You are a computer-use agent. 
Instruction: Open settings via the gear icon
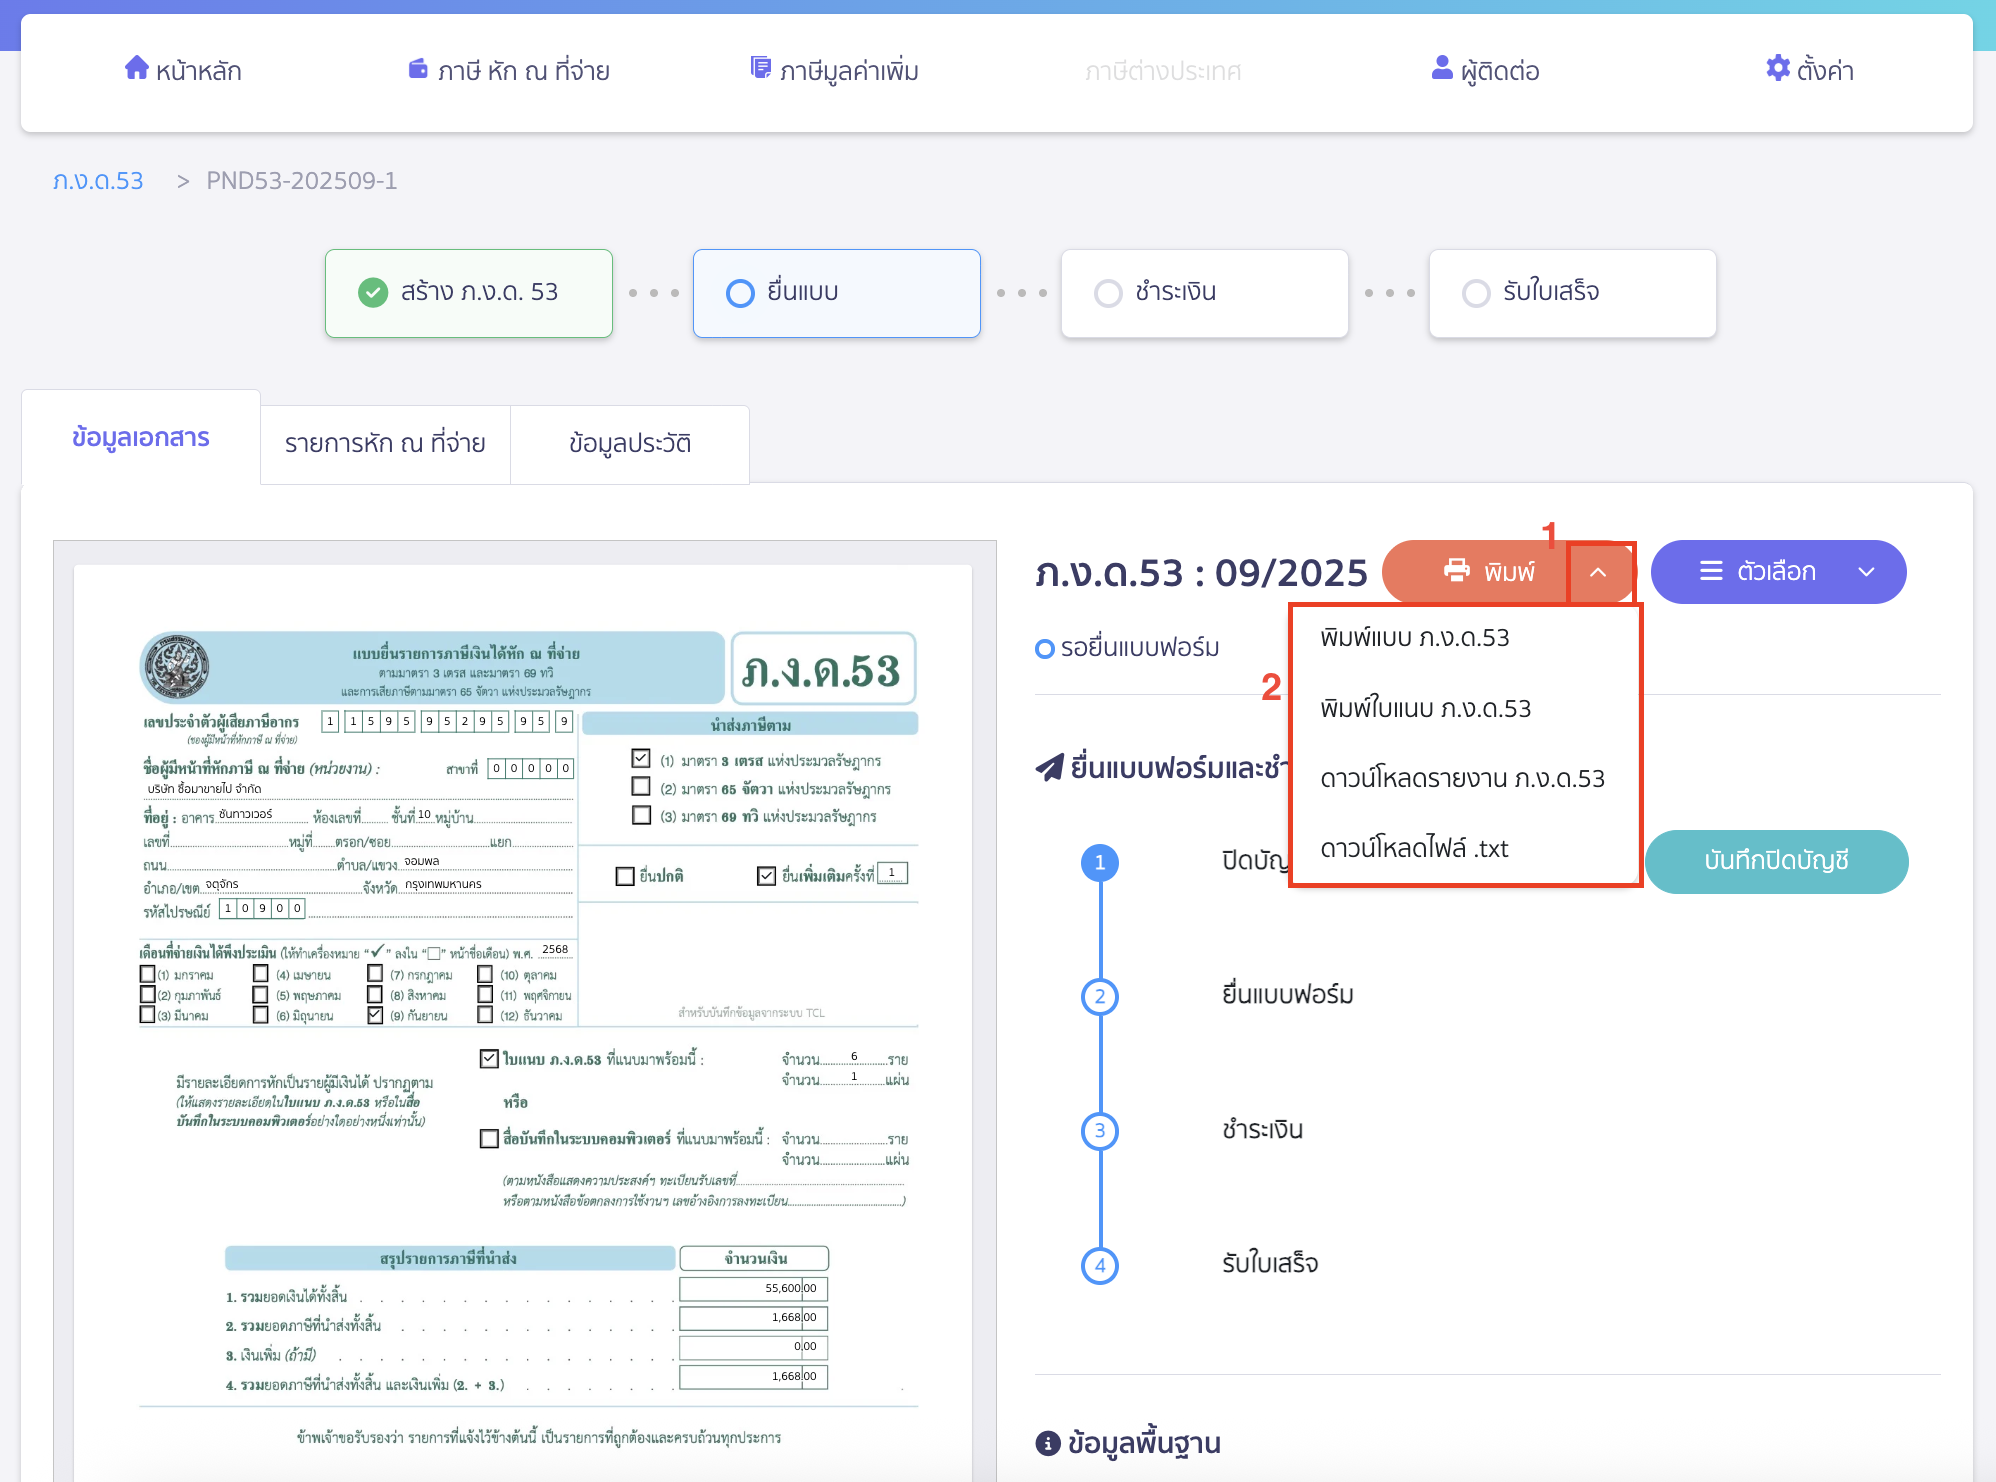pyautogui.click(x=1777, y=68)
